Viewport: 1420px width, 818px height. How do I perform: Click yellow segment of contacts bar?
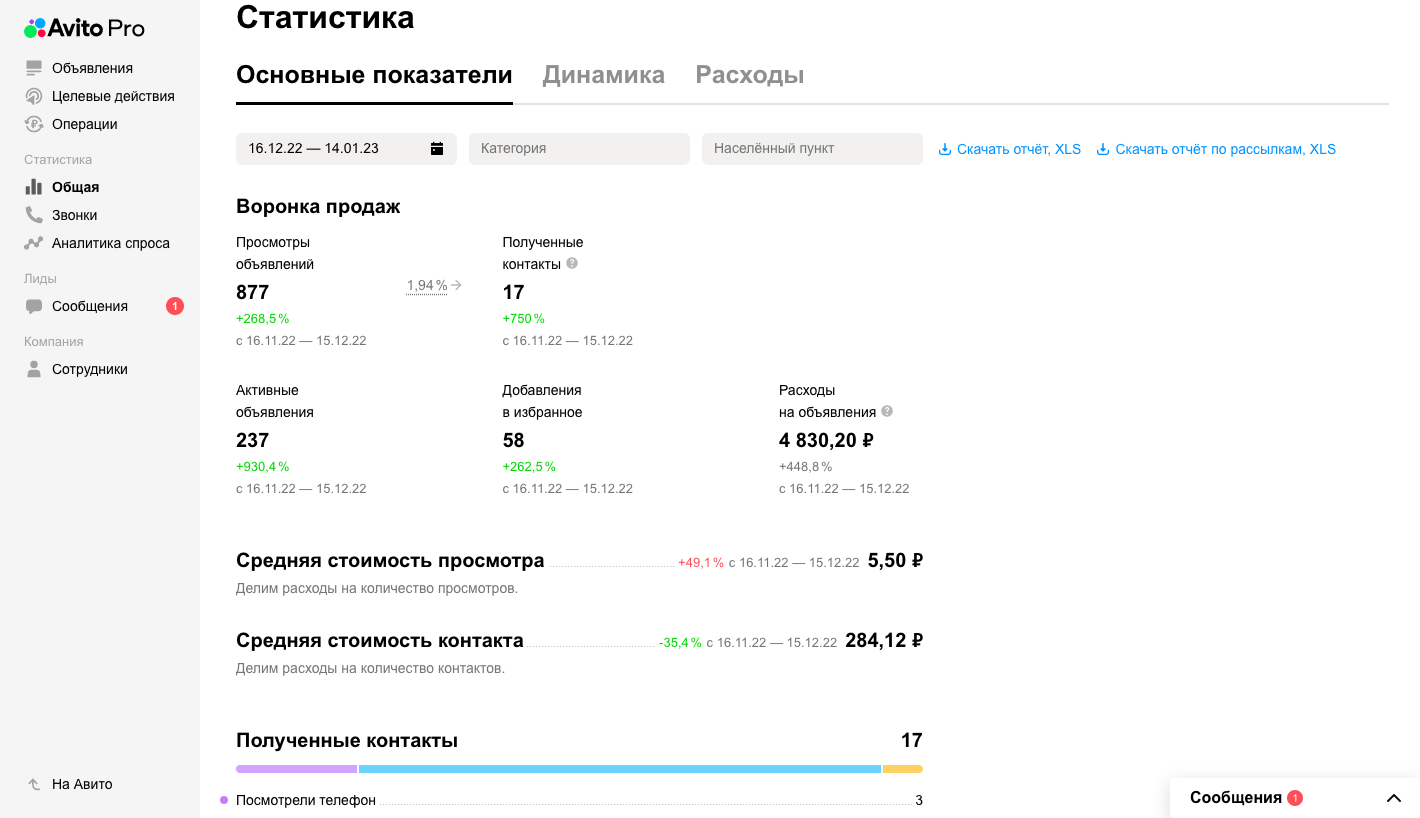pos(903,769)
